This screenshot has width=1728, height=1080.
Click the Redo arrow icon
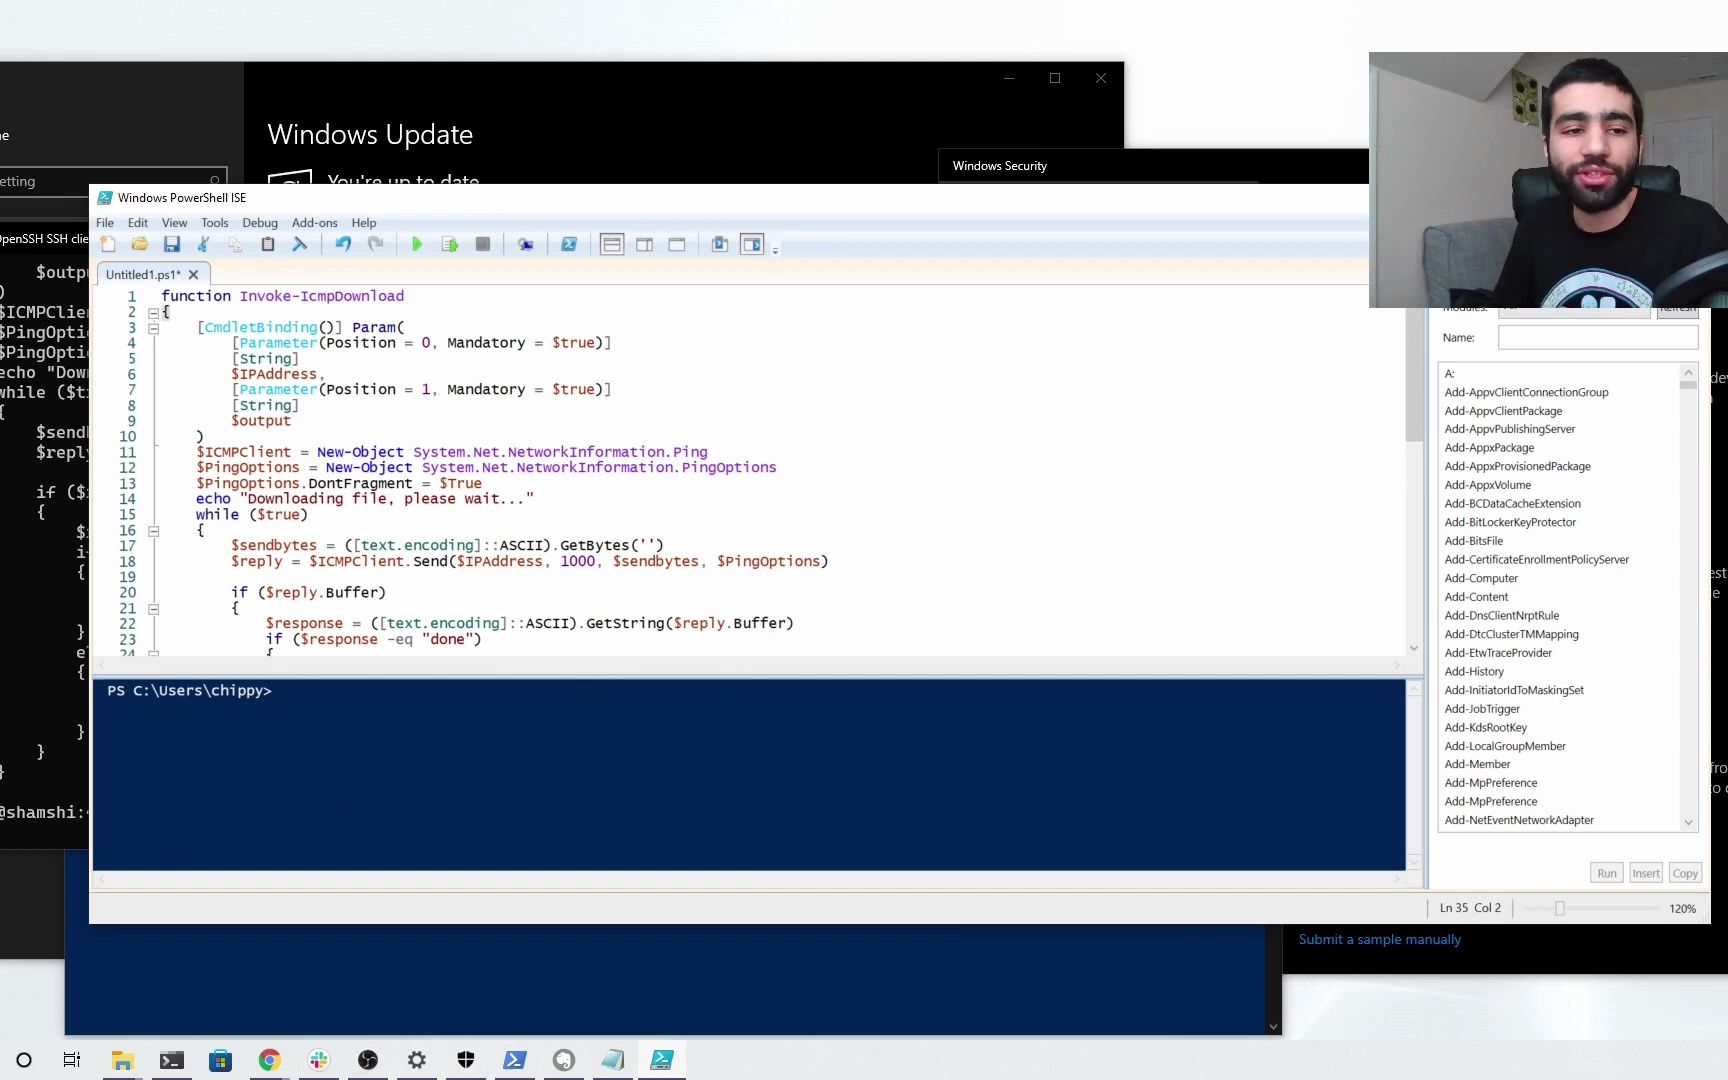tap(376, 245)
